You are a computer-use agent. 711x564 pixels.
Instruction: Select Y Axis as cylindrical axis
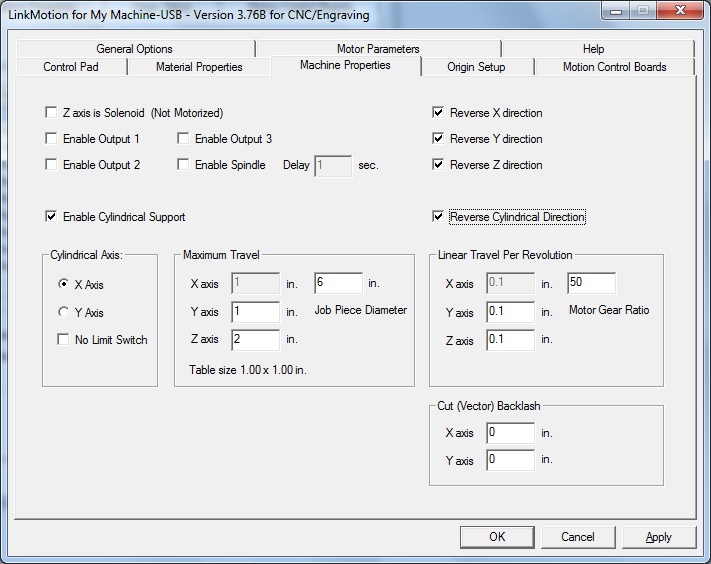(x=63, y=312)
